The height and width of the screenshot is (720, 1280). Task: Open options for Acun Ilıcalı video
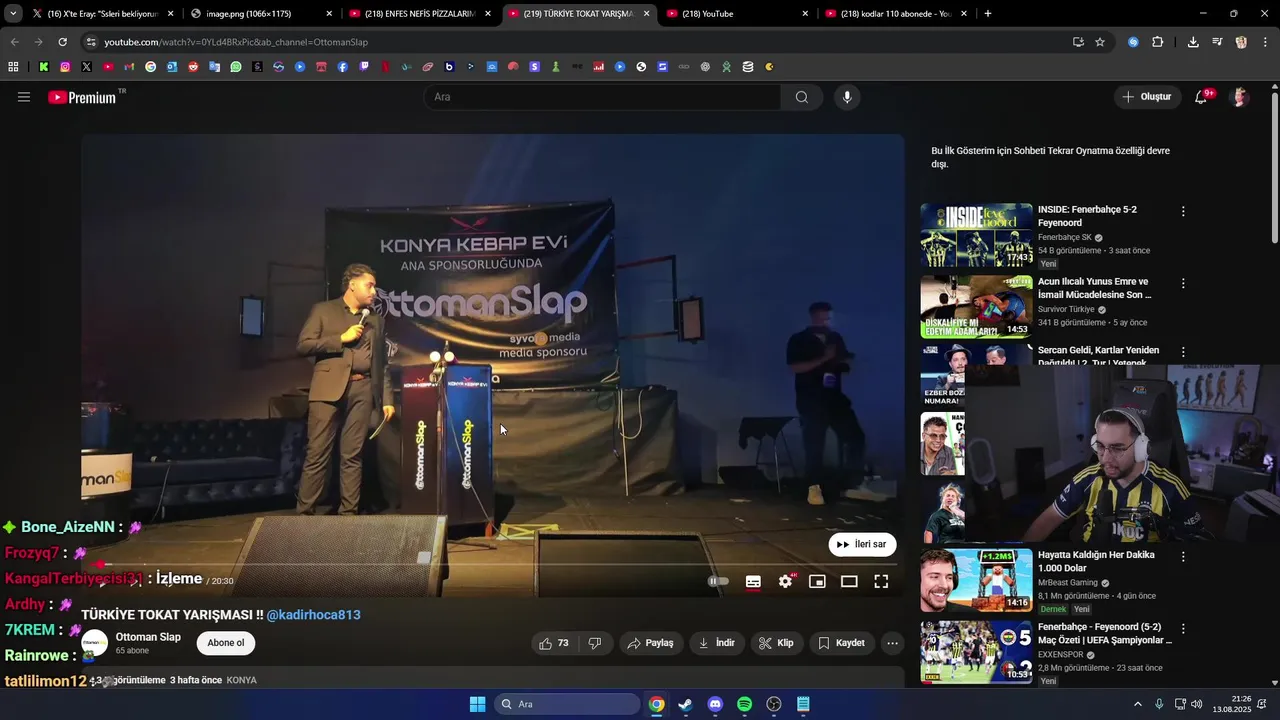tap(1183, 284)
